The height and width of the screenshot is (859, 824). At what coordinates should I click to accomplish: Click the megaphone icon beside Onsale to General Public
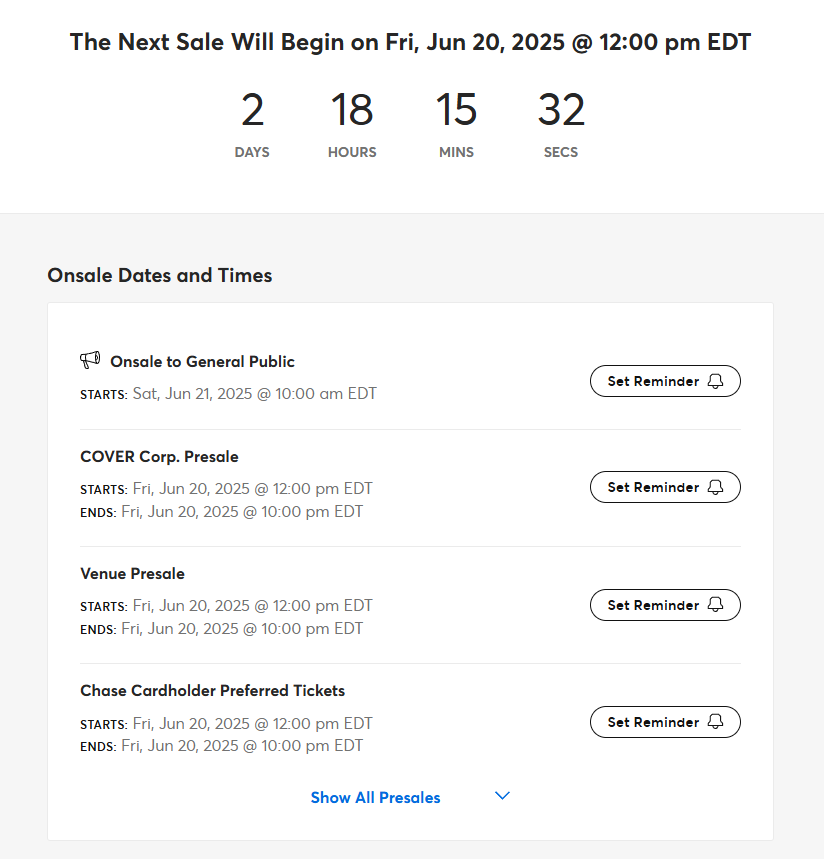[x=90, y=360]
